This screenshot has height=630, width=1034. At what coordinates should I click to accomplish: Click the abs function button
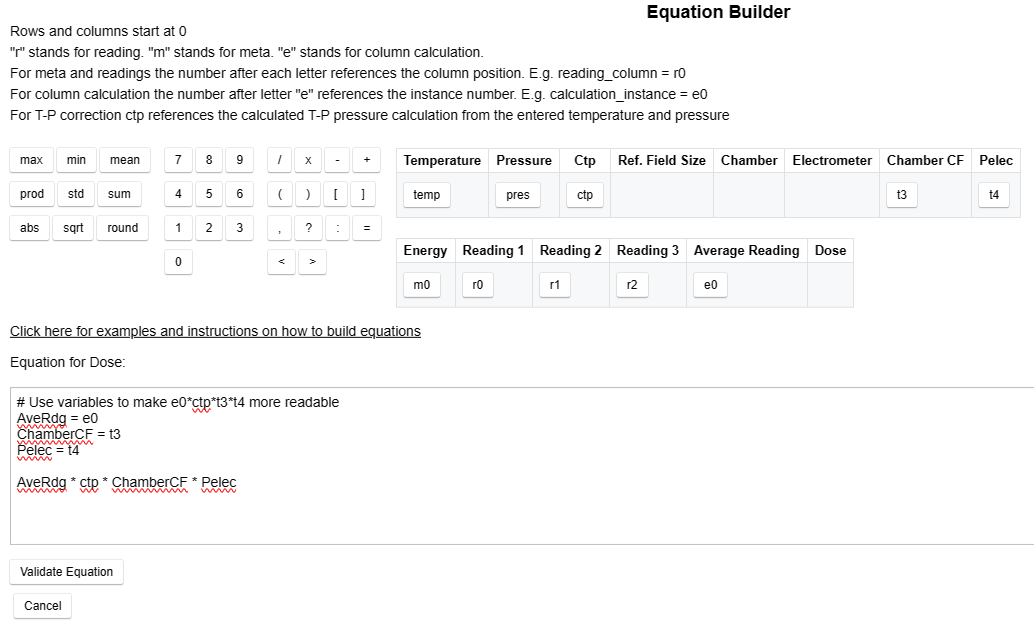(x=28, y=227)
